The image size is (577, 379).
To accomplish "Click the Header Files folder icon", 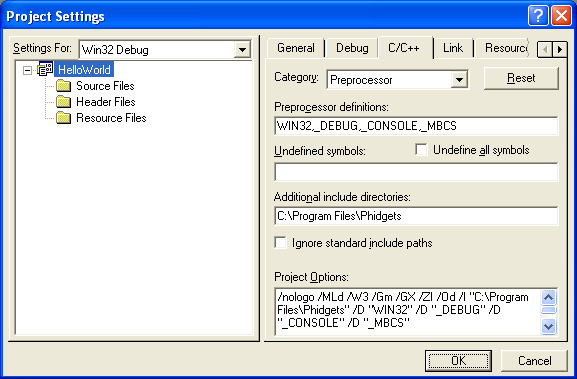I will pyautogui.click(x=63, y=102).
